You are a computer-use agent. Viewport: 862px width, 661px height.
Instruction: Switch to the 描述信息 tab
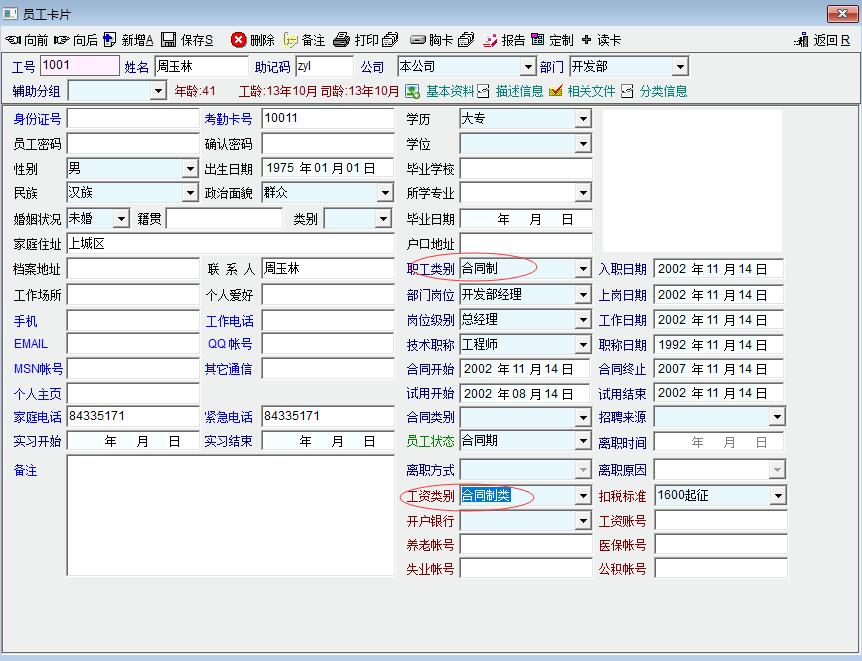[510, 91]
